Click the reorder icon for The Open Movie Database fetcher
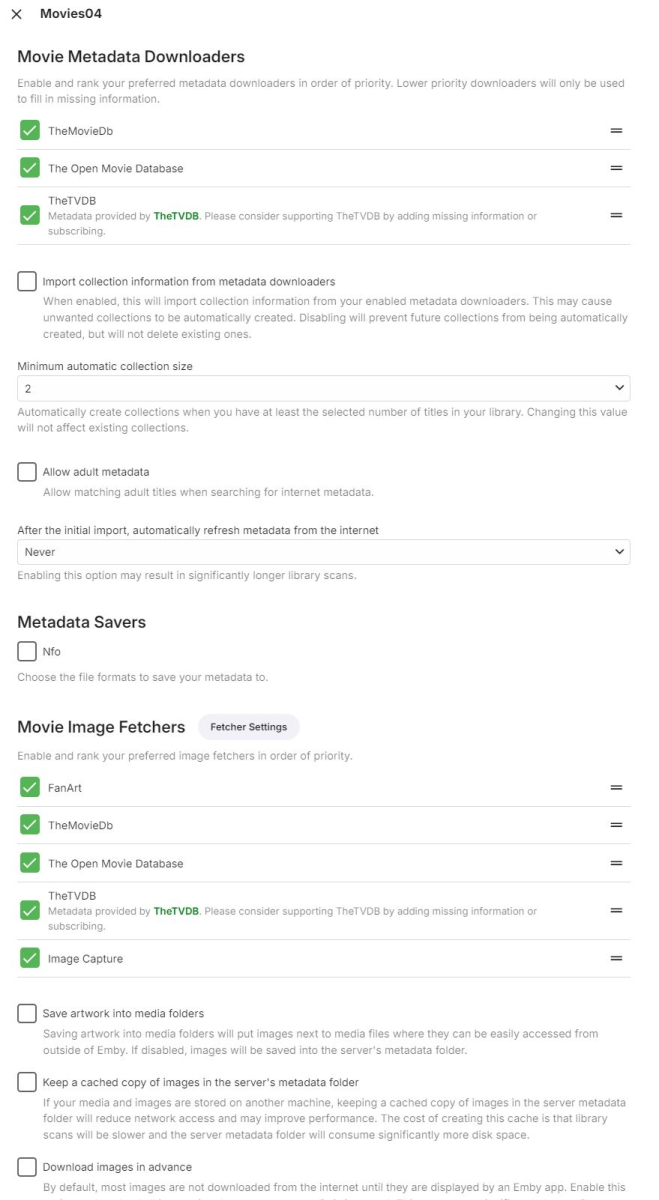This screenshot has height=1200, width=659. [x=616, y=863]
